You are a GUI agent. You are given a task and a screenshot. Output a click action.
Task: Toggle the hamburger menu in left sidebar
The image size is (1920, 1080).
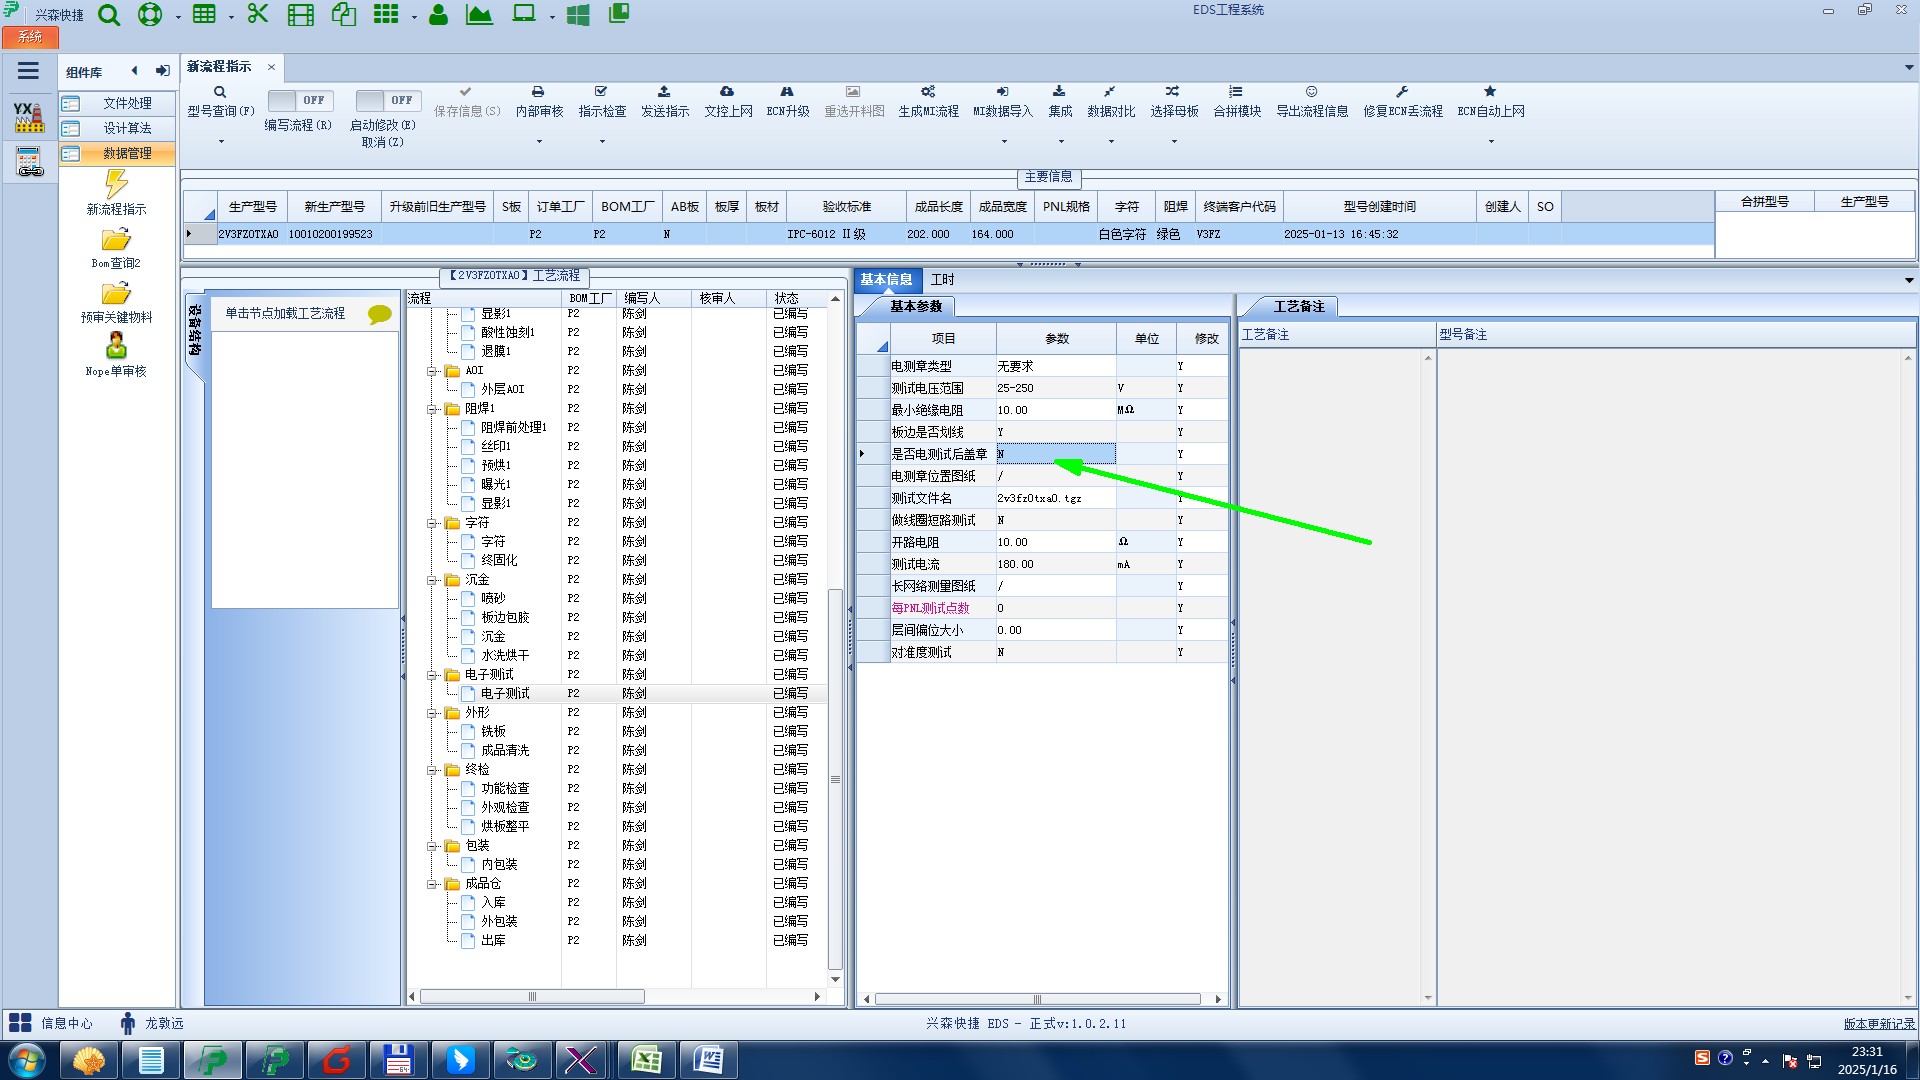28,71
